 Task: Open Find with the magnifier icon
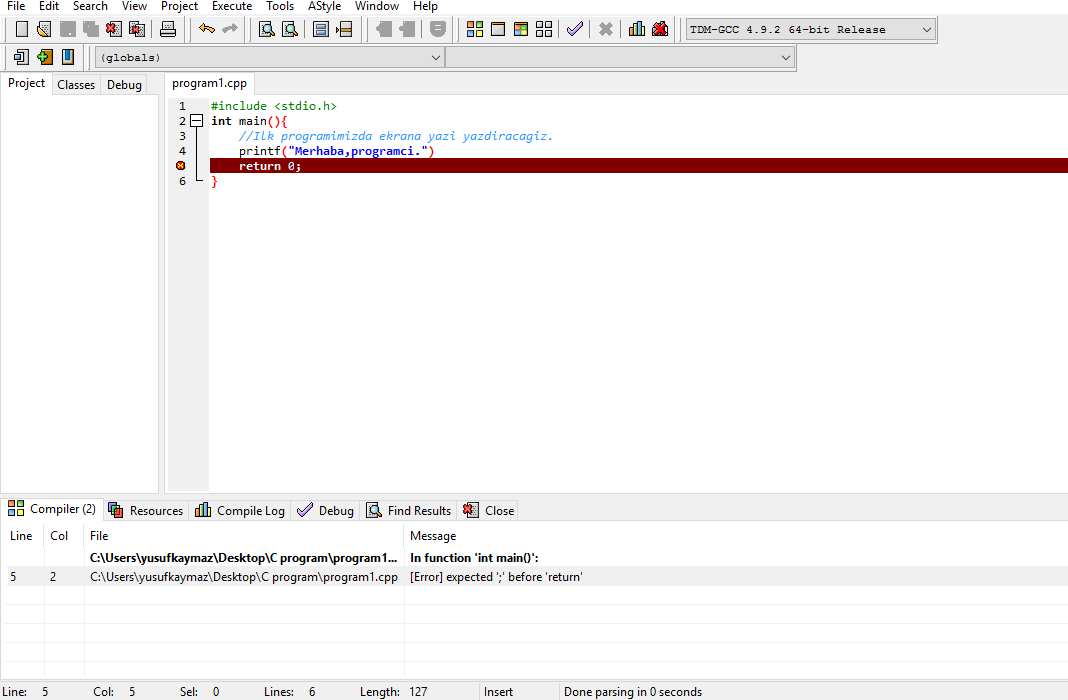coord(266,29)
